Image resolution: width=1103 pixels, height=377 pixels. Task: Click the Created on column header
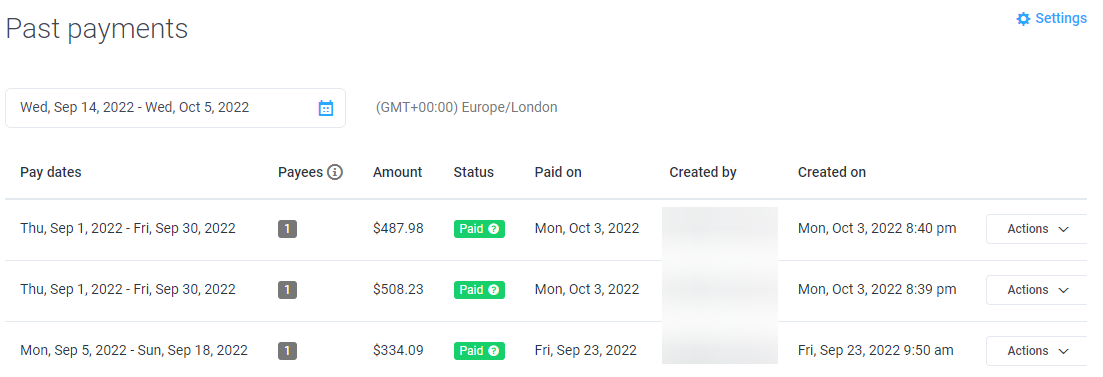point(831,172)
